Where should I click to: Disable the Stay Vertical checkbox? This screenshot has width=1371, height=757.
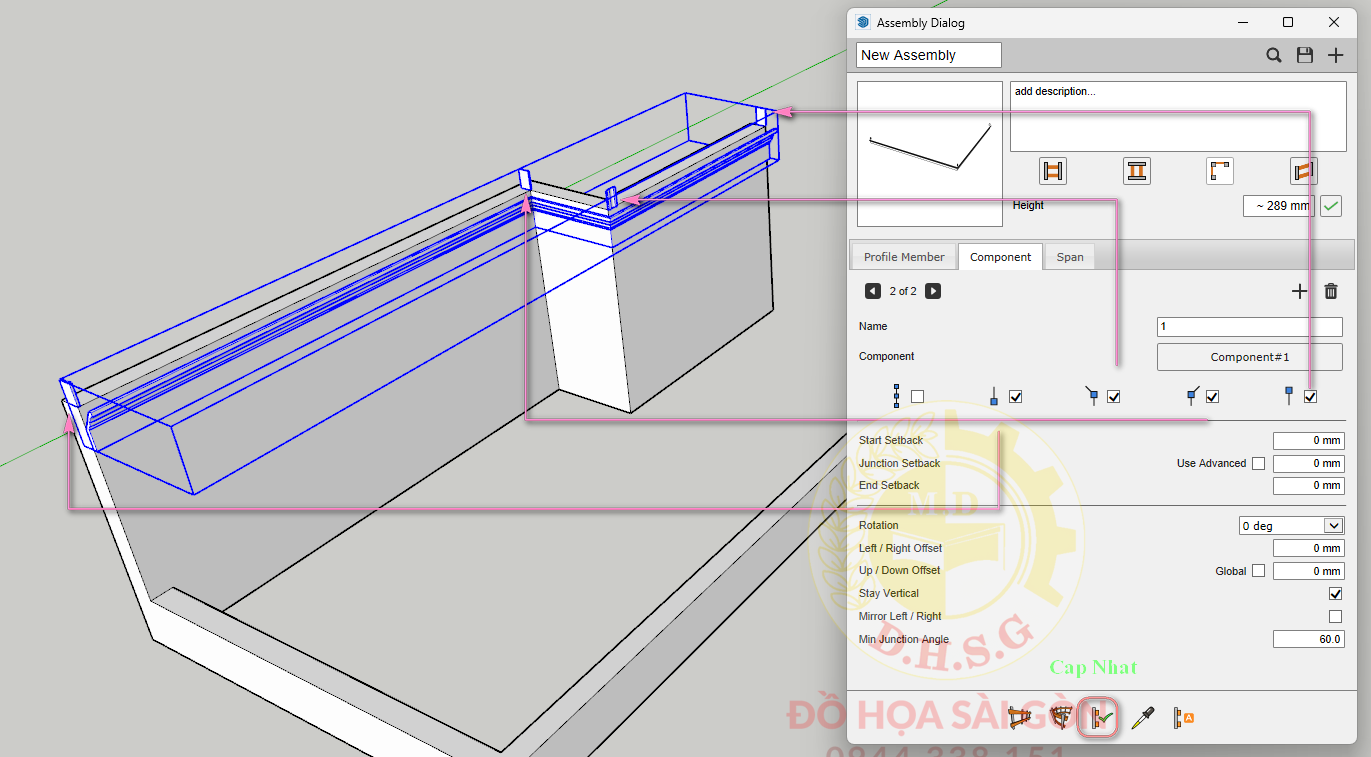[x=1335, y=594]
